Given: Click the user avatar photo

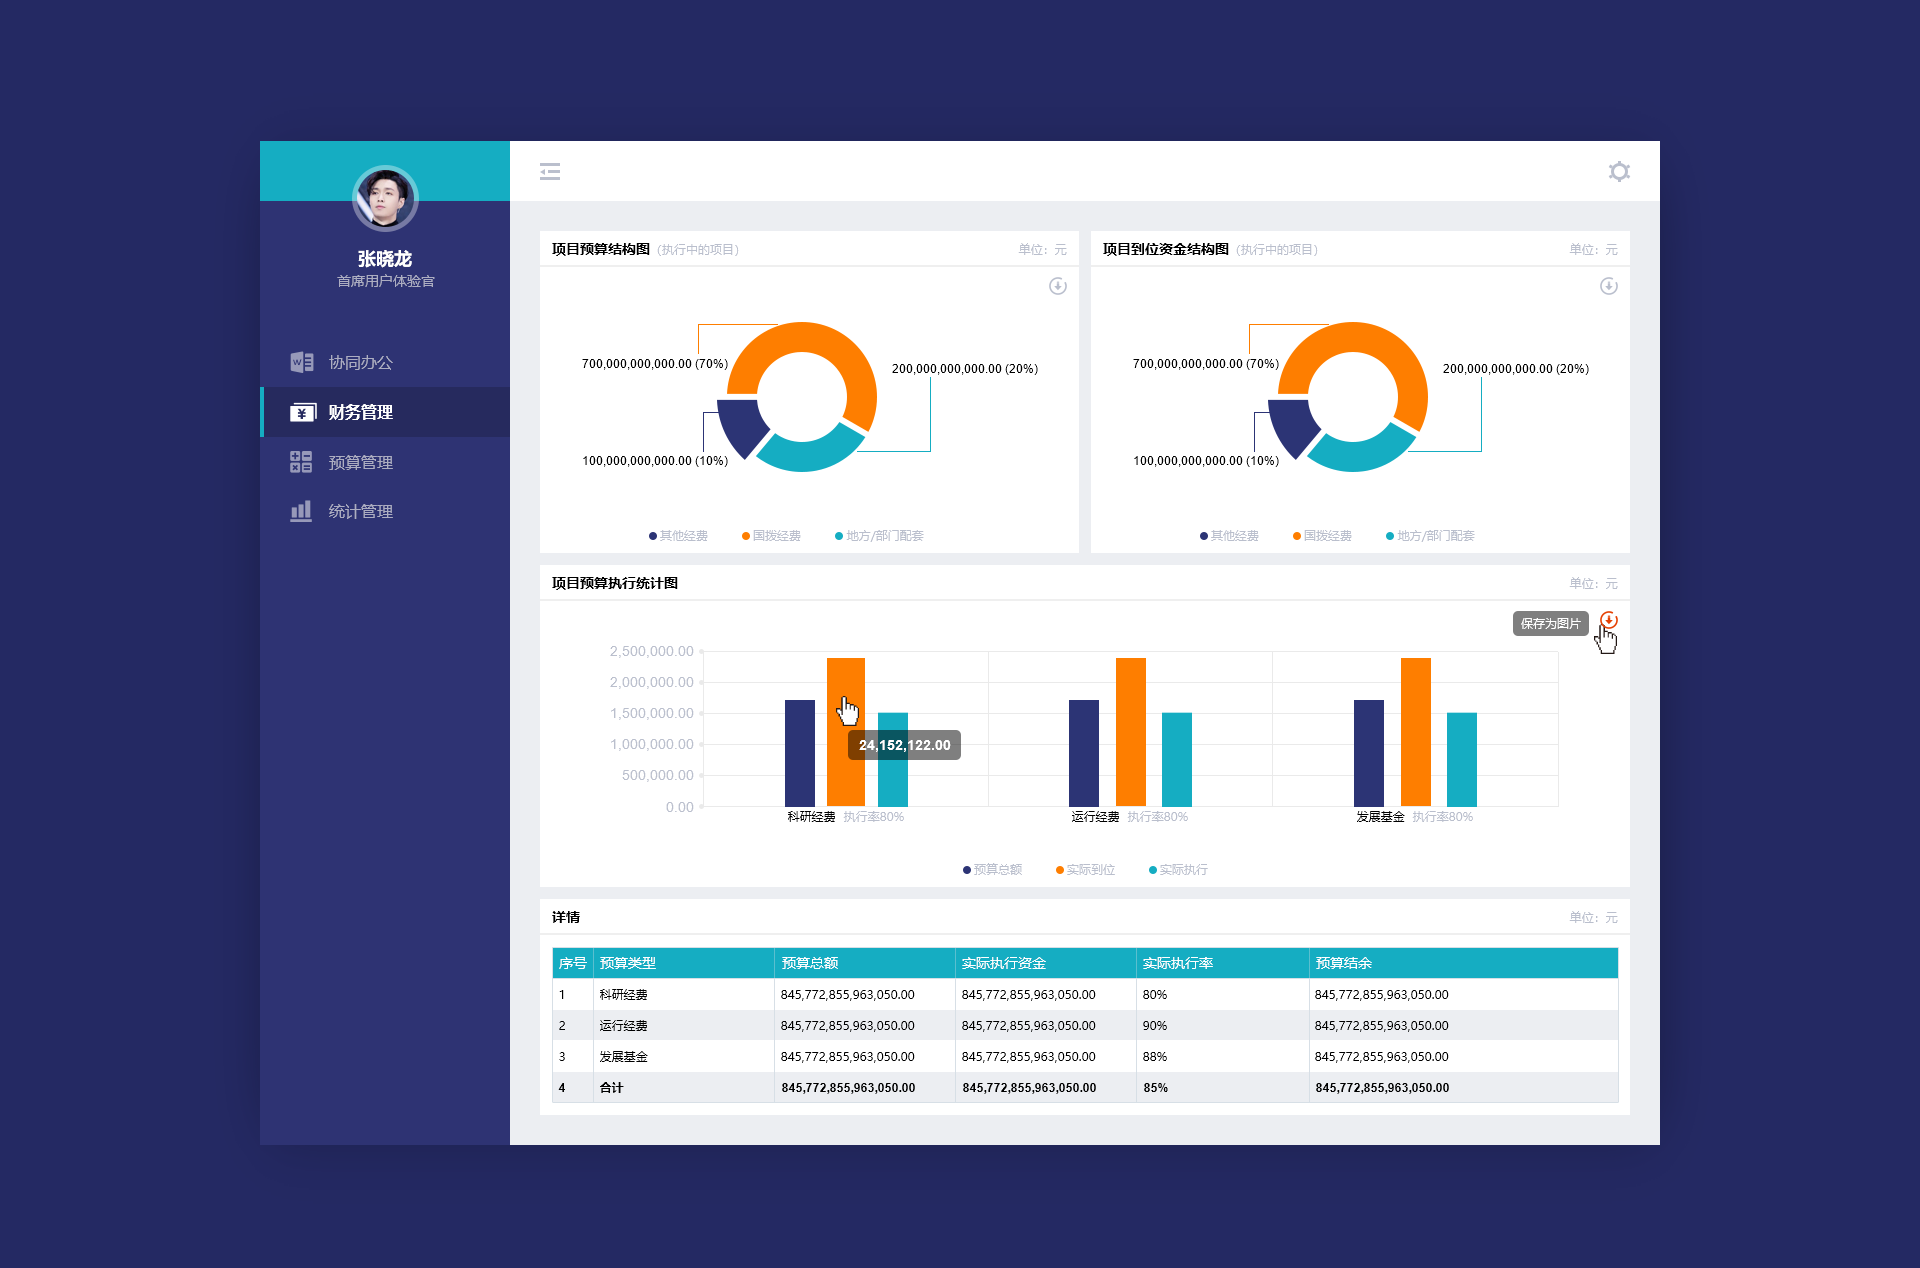Looking at the screenshot, I should (385, 198).
